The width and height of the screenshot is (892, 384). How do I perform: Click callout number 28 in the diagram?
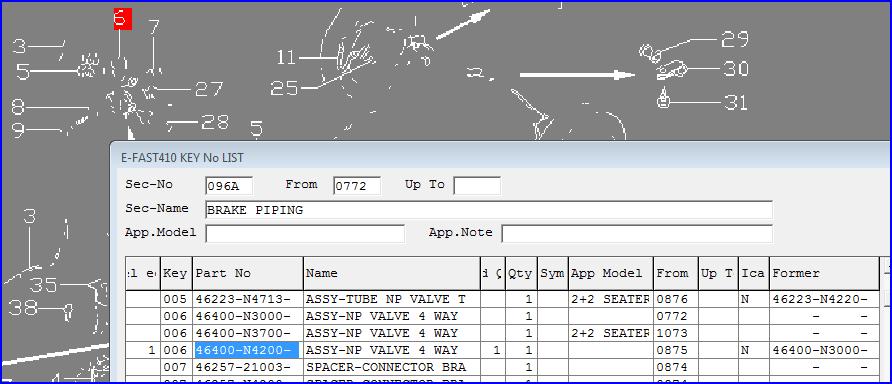215,122
